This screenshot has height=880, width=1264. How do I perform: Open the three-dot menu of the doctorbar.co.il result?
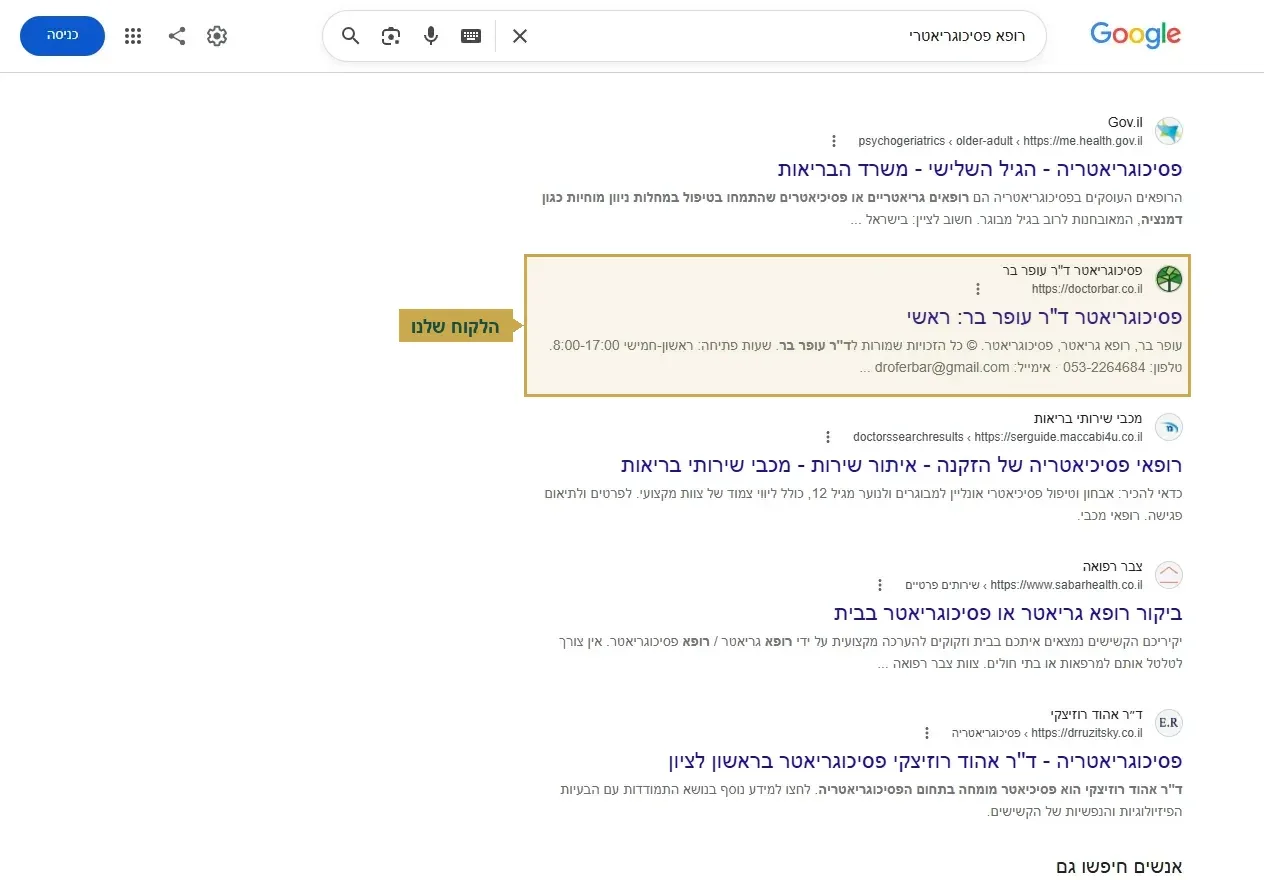(x=978, y=289)
